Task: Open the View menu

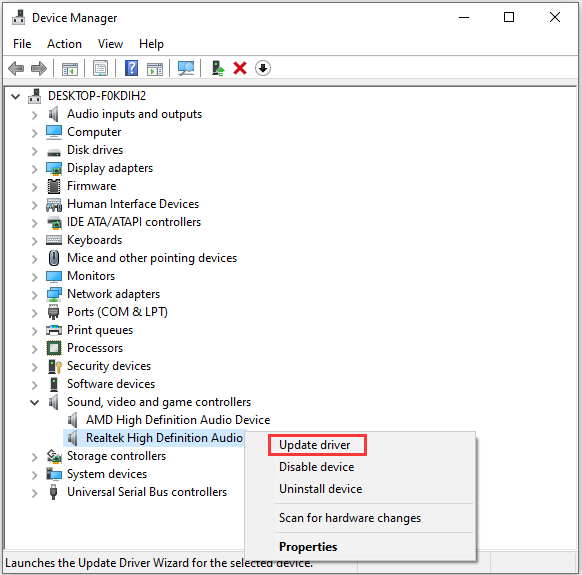Action: pyautogui.click(x=110, y=44)
